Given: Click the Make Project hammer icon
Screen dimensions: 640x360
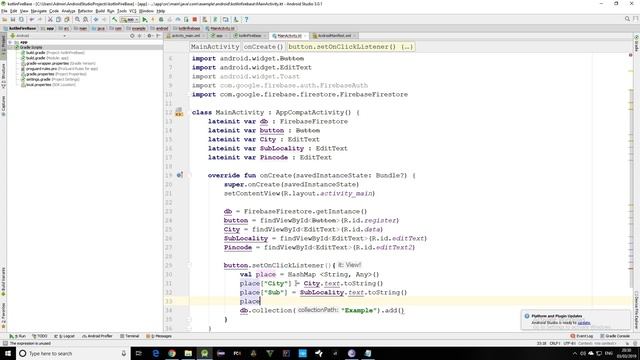Looking at the screenshot, I should pyautogui.click(x=115, y=20).
